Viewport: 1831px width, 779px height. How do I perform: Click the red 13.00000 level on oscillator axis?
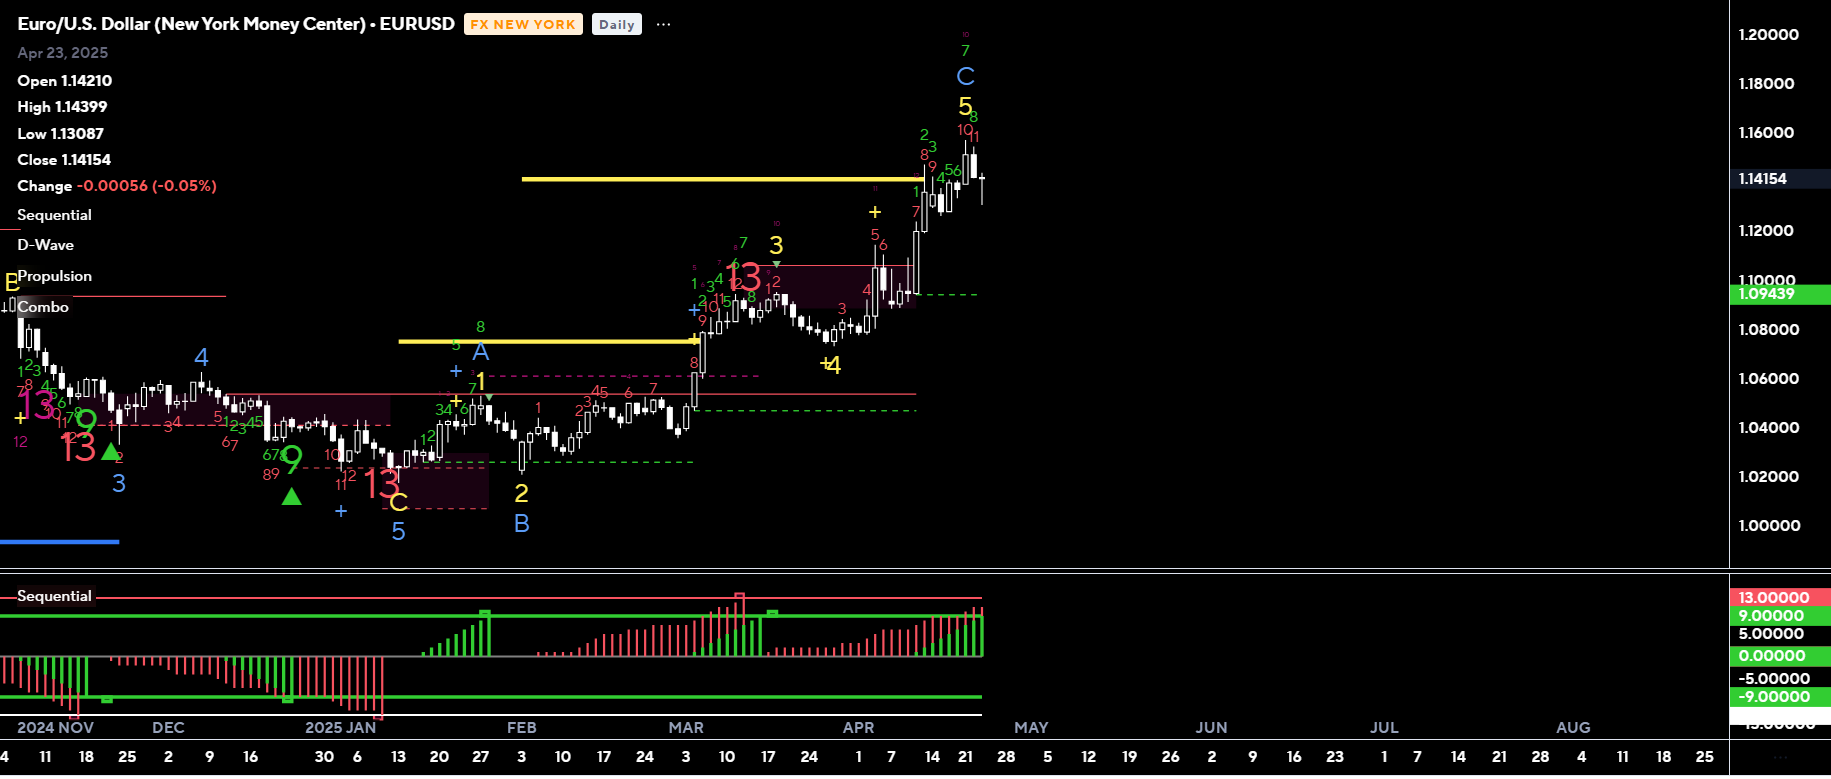[1773, 598]
